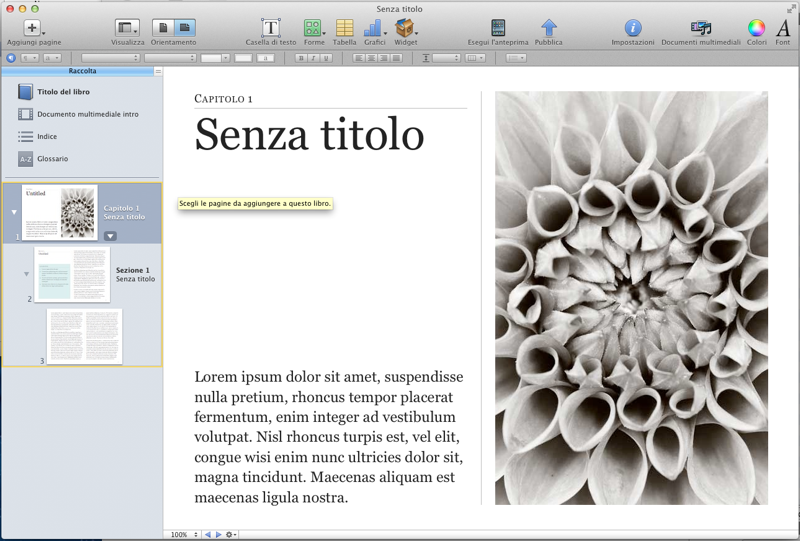Click the Aggiungi pagine plus button
This screenshot has height=541, width=800.
click(32, 28)
